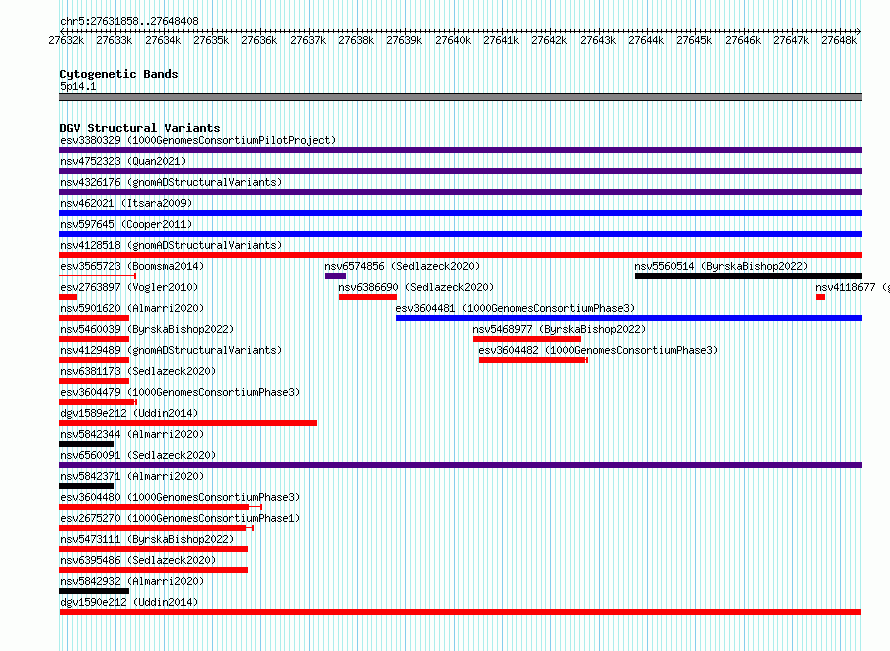
Task: Open the nsv4128518 gnomAD variant label
Action: coord(171,245)
